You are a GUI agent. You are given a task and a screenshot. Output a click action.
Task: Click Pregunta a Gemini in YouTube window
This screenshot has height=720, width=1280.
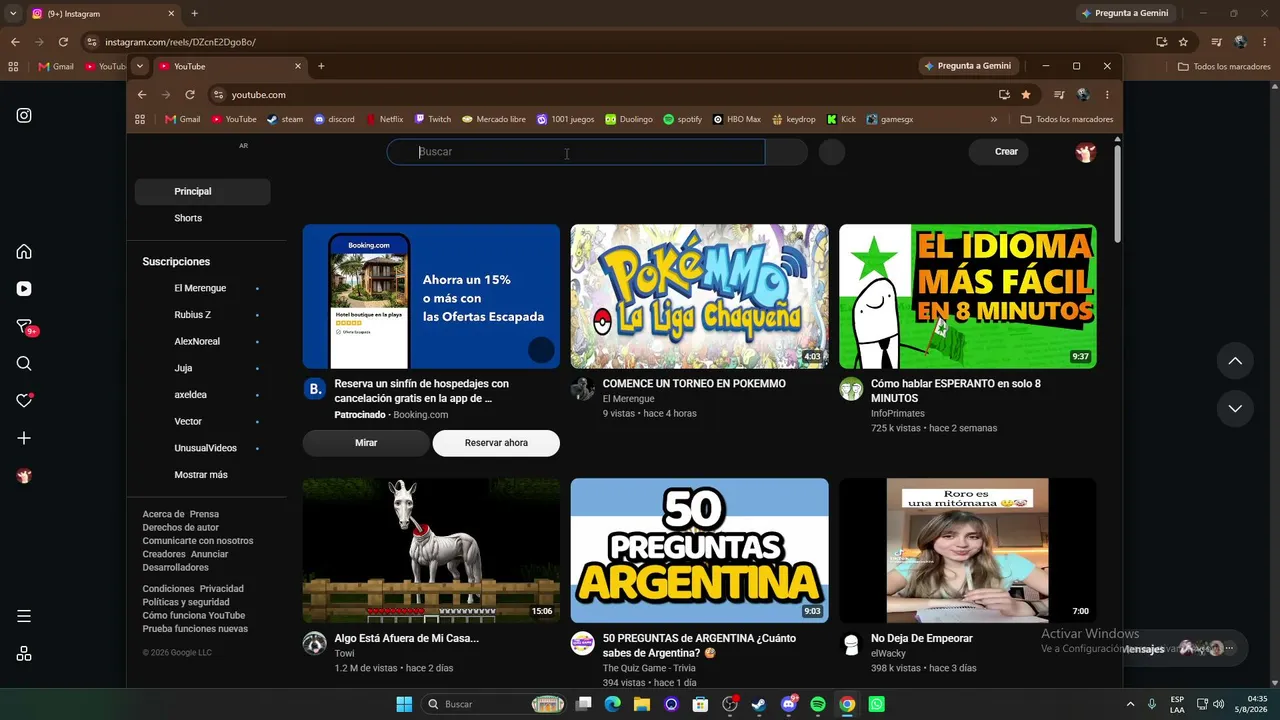pos(967,66)
